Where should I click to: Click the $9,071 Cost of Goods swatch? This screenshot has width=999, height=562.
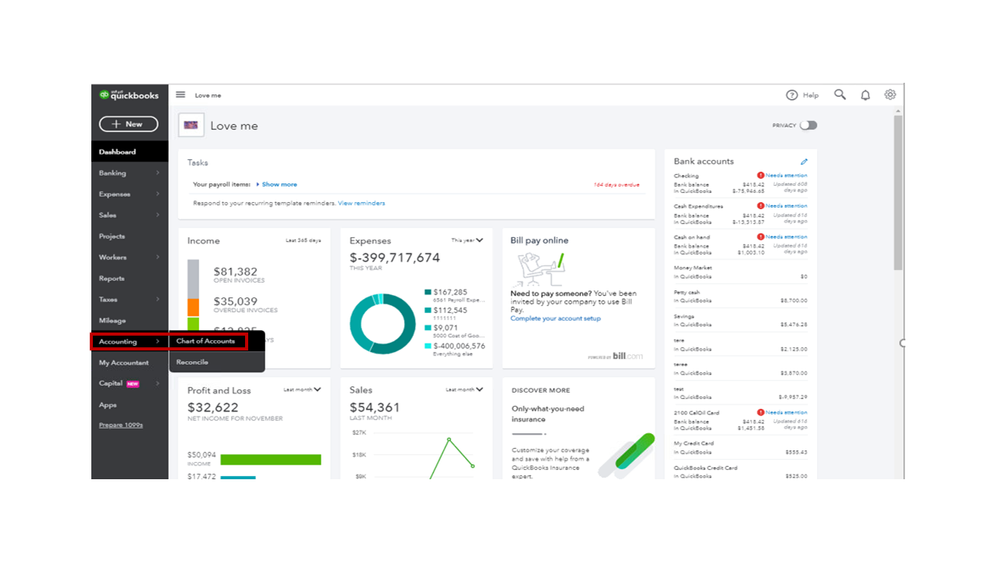(428, 328)
